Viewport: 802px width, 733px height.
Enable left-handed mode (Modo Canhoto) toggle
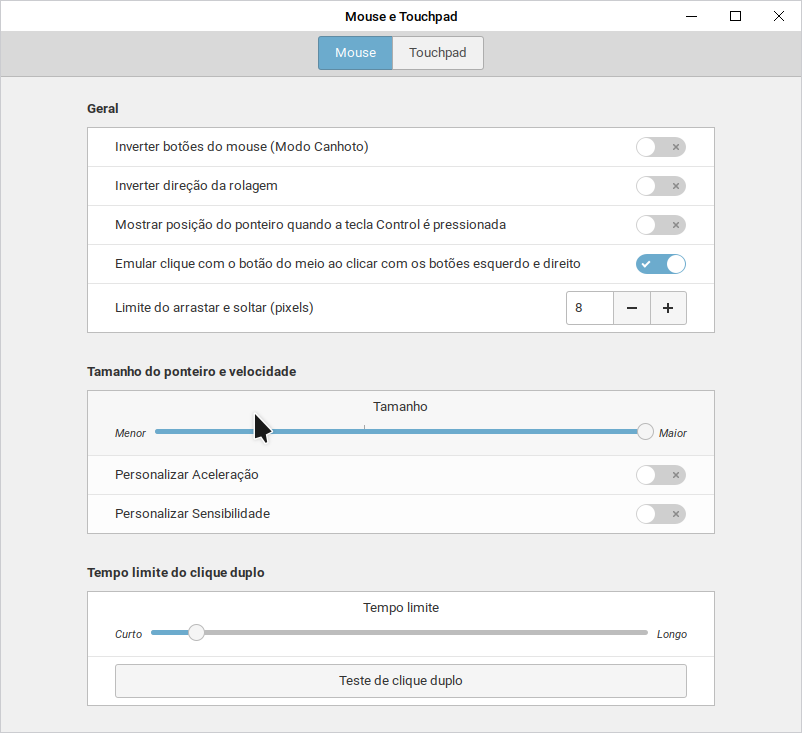661,147
